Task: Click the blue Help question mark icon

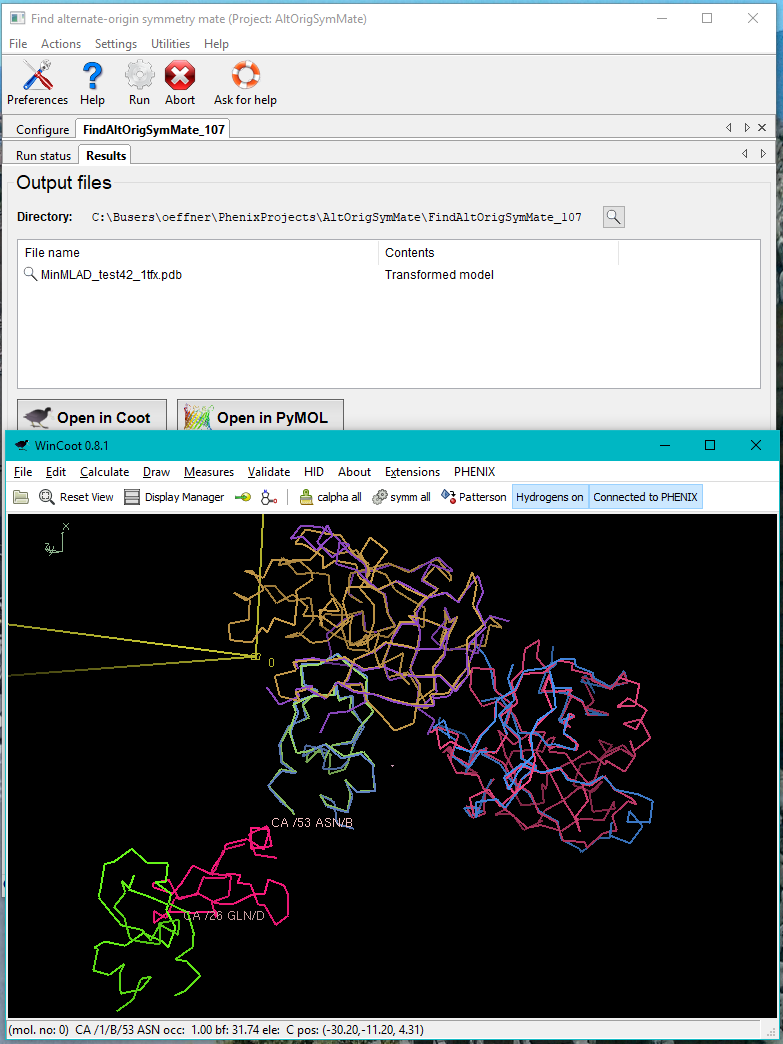Action: (92, 82)
